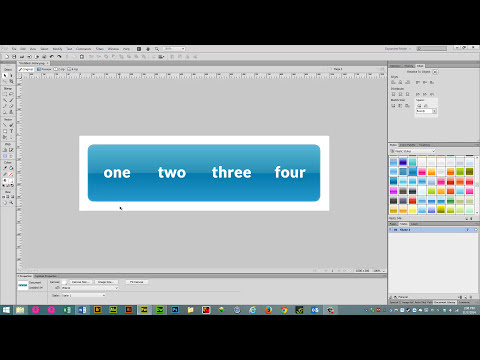Image resolution: width=480 pixels, height=360 pixels.
Task: Click the New document toolbar icon
Action: (x=7, y=57)
